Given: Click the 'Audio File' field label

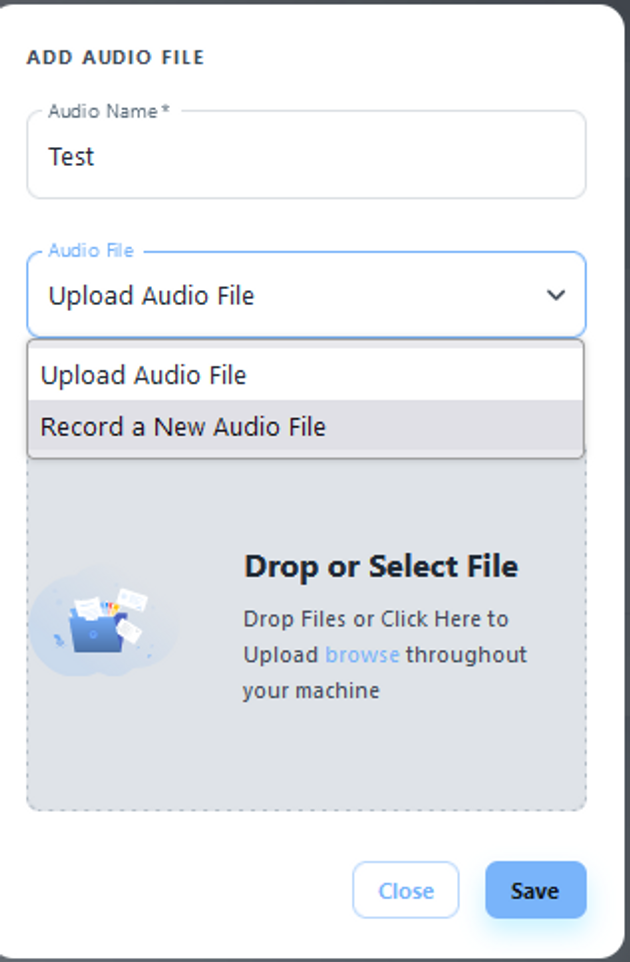Looking at the screenshot, I should [91, 250].
